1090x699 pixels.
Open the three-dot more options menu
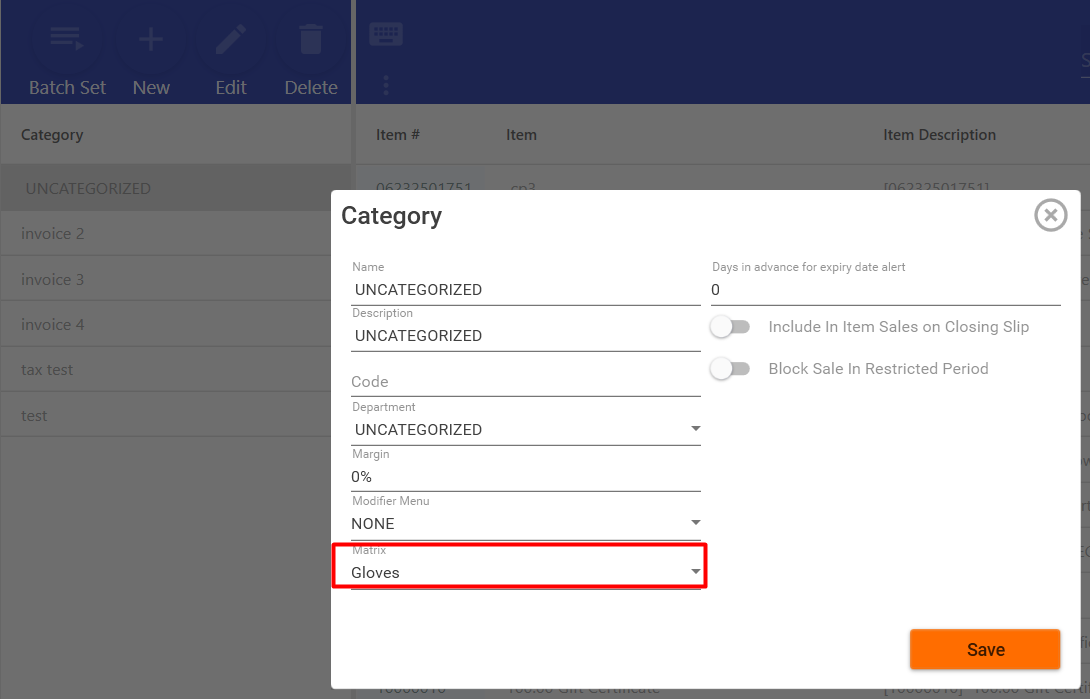[x=386, y=85]
